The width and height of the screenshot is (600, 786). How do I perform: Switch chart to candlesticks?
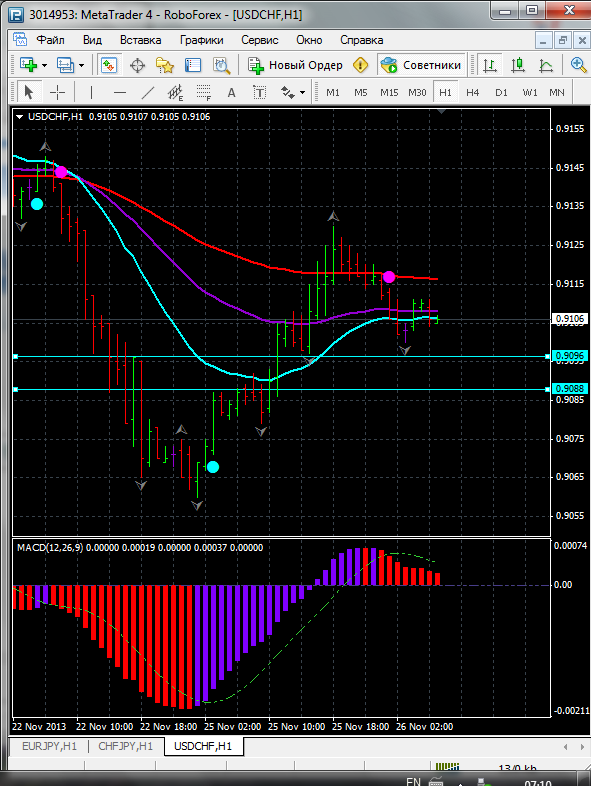pos(518,65)
